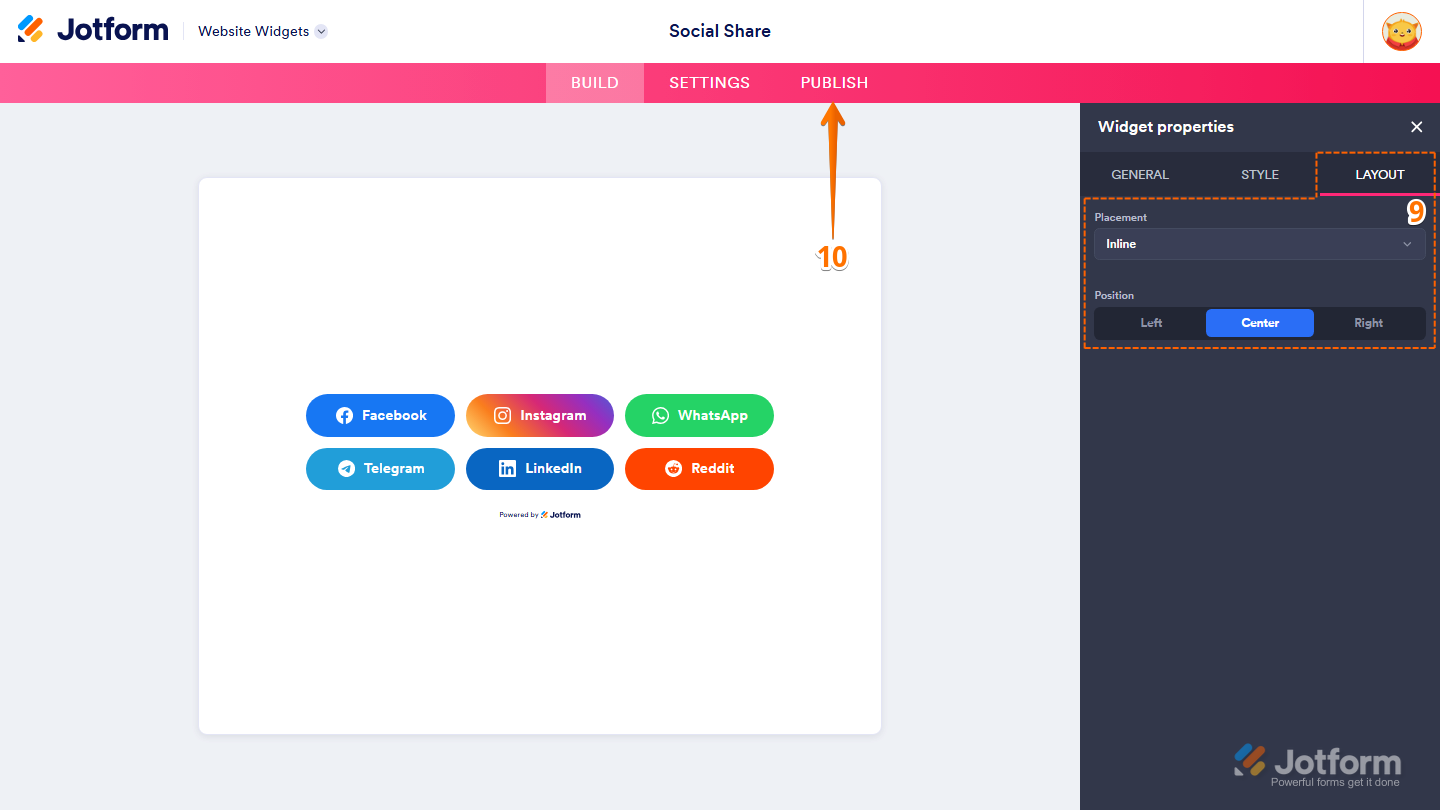Expand the Placement Inline dropdown
The width and height of the screenshot is (1440, 810).
pyautogui.click(x=1260, y=244)
